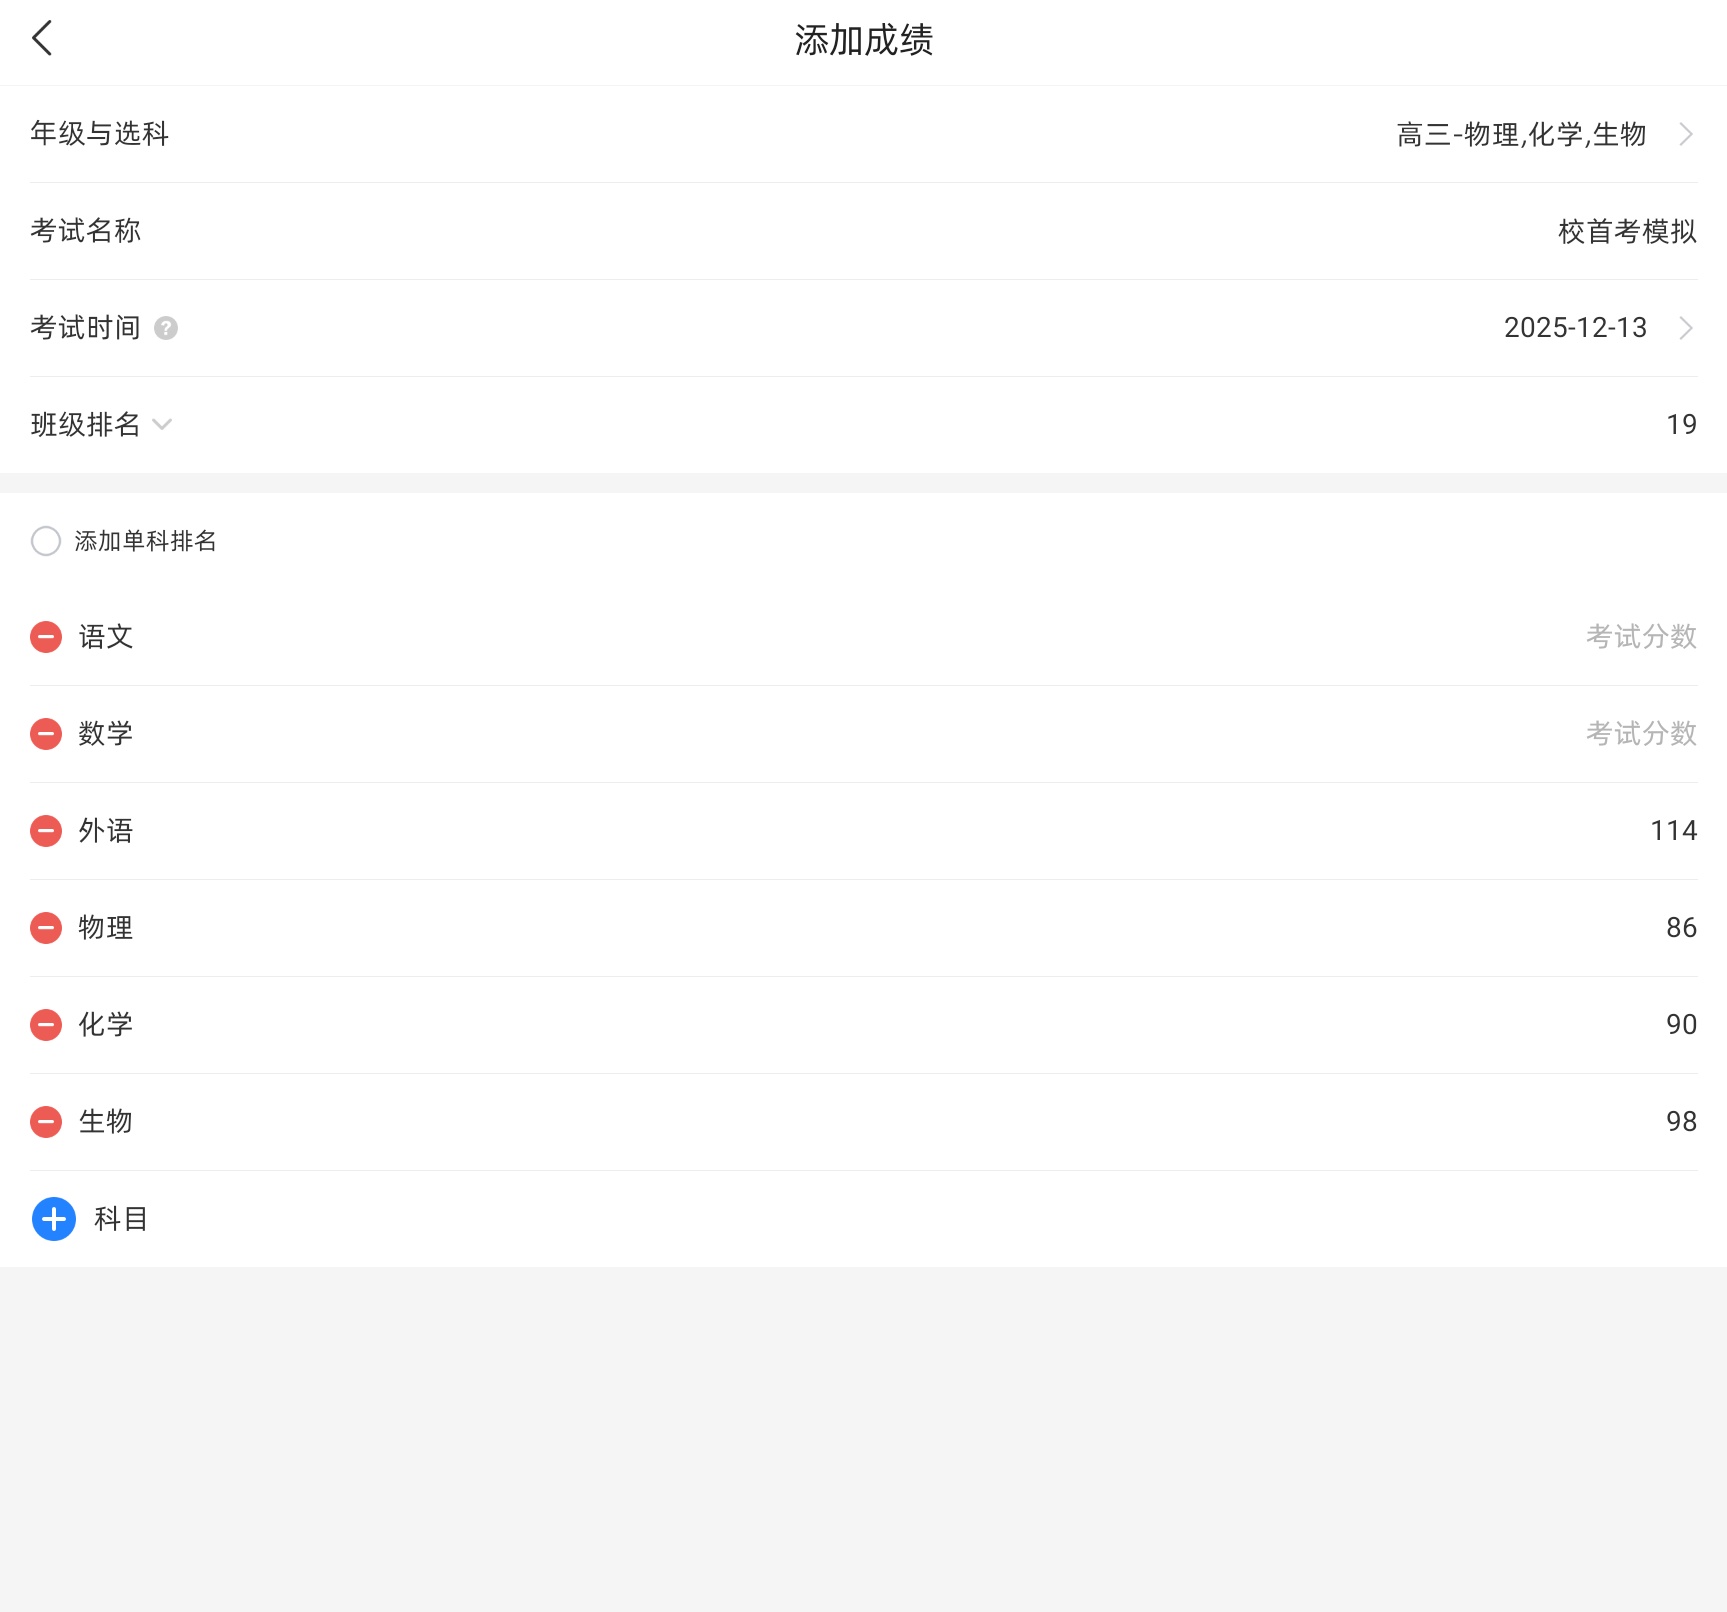Remove the 数学 subject with minus icon
Viewport: 1727px width, 1612px height.
(x=46, y=734)
